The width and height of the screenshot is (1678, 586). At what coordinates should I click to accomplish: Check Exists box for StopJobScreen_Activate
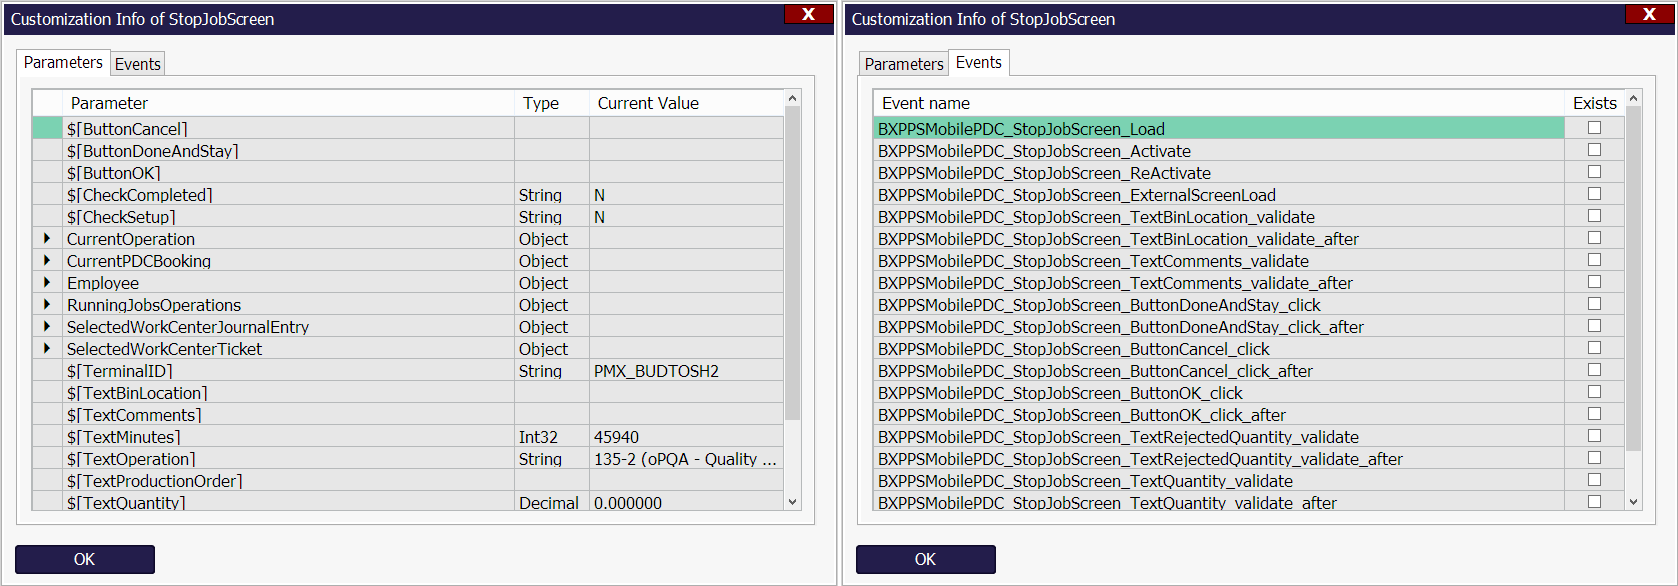point(1594,150)
